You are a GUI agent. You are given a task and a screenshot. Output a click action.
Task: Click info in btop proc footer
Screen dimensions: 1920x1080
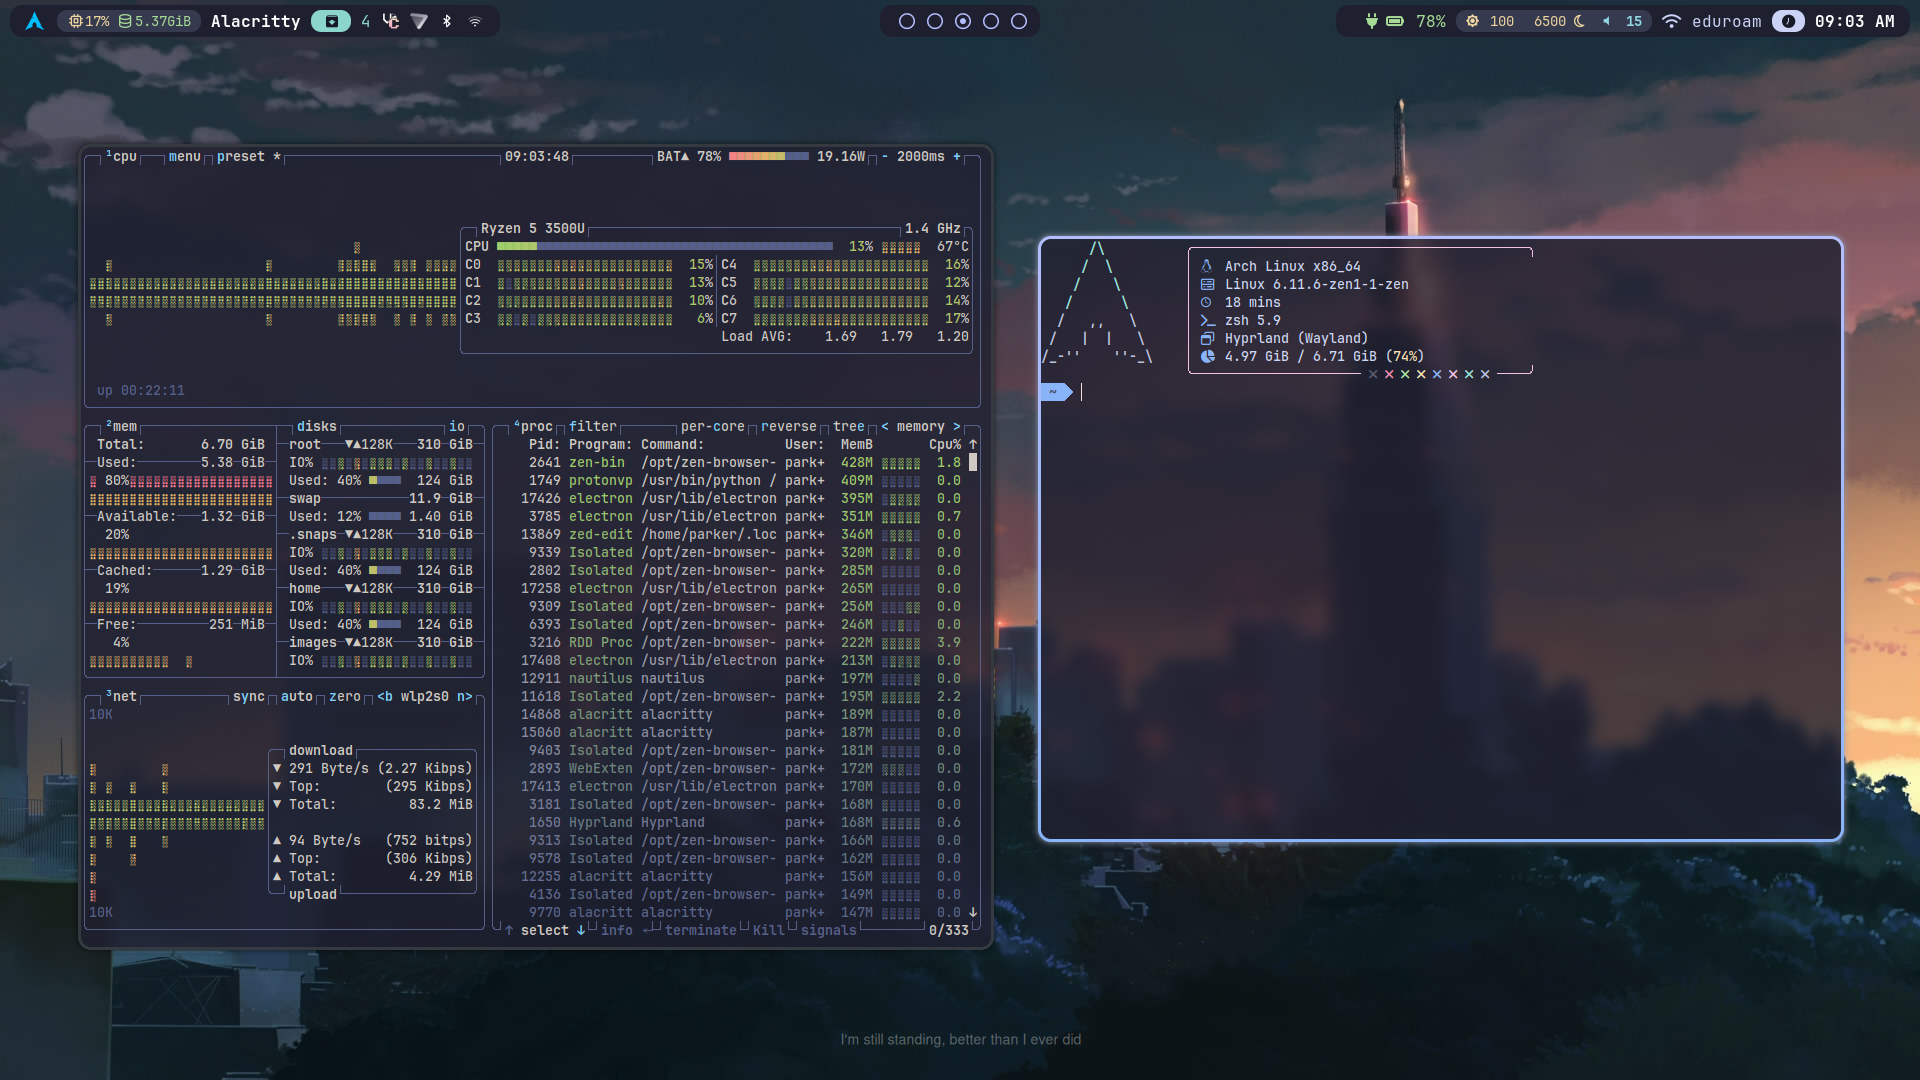(617, 930)
